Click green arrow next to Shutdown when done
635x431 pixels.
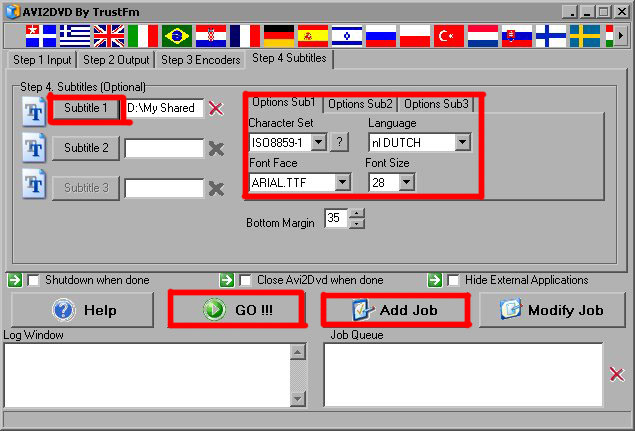[x=15, y=280]
